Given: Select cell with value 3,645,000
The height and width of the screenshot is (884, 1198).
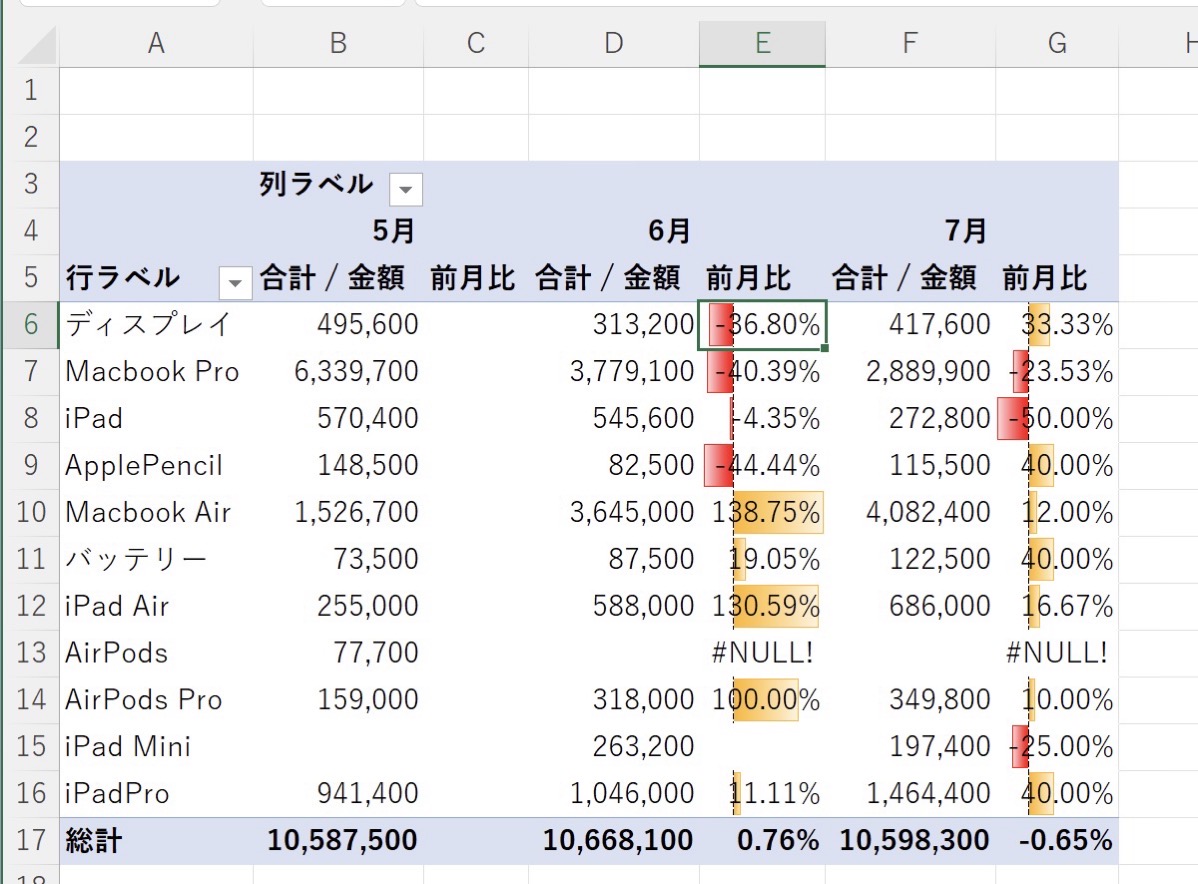Looking at the screenshot, I should (x=614, y=512).
